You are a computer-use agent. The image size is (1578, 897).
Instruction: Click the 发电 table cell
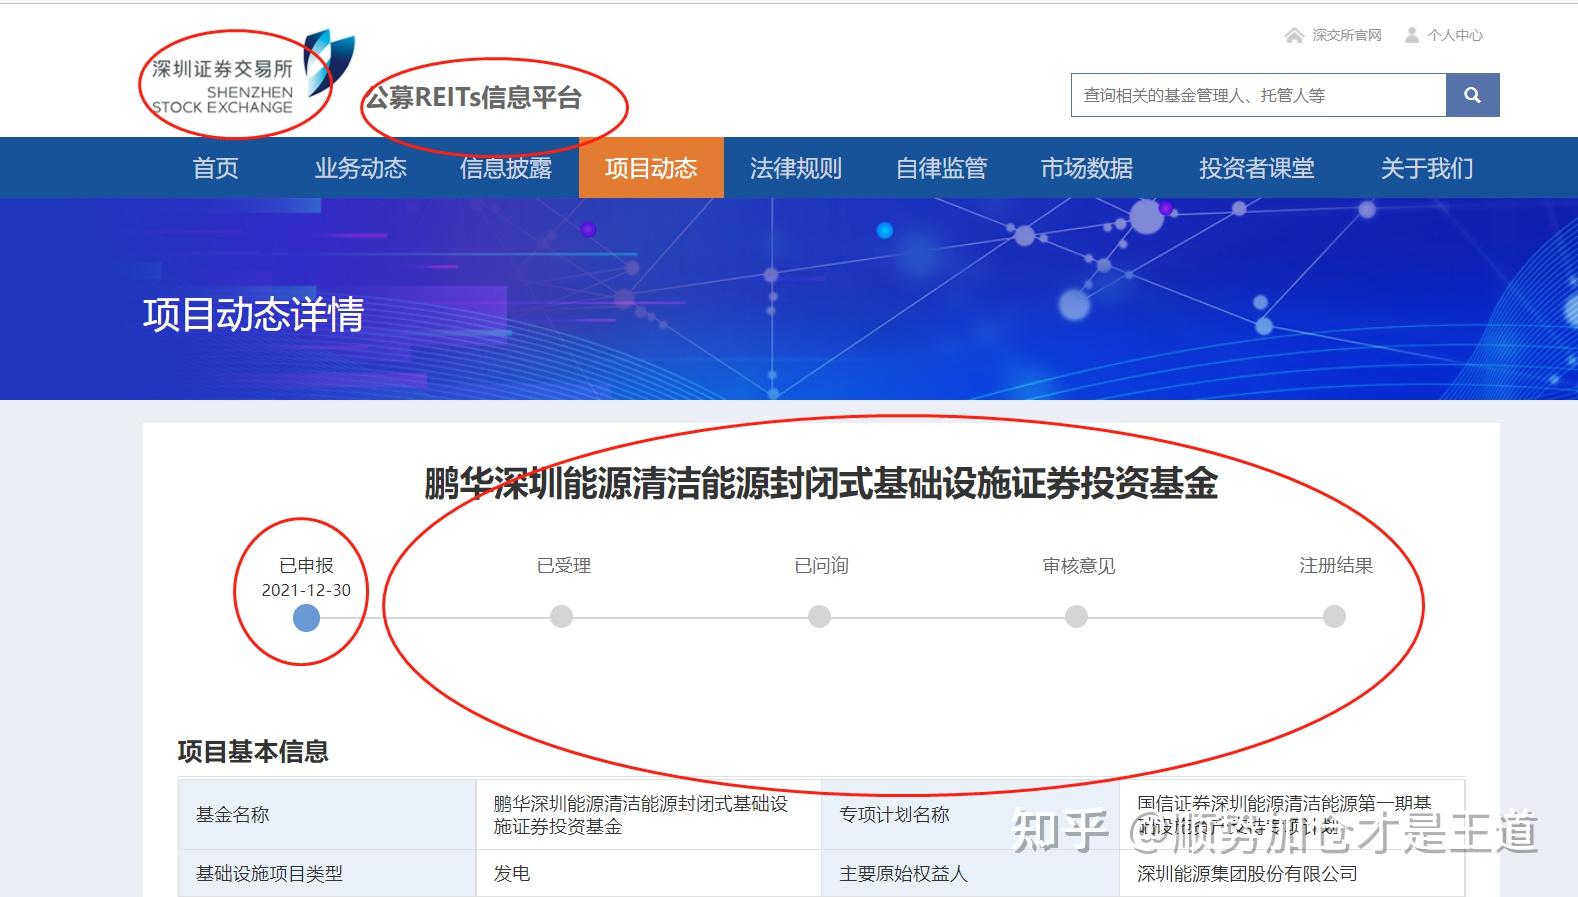512,874
